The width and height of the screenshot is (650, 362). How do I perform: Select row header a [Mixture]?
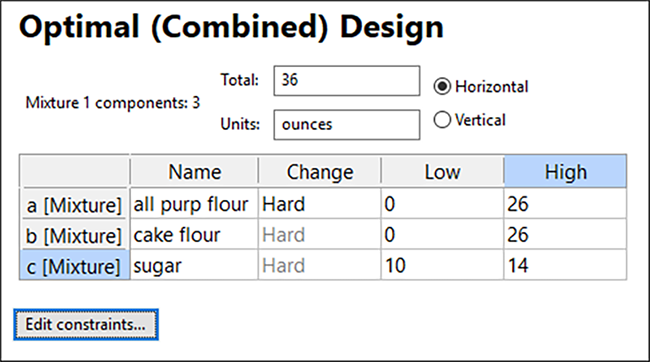click(74, 204)
